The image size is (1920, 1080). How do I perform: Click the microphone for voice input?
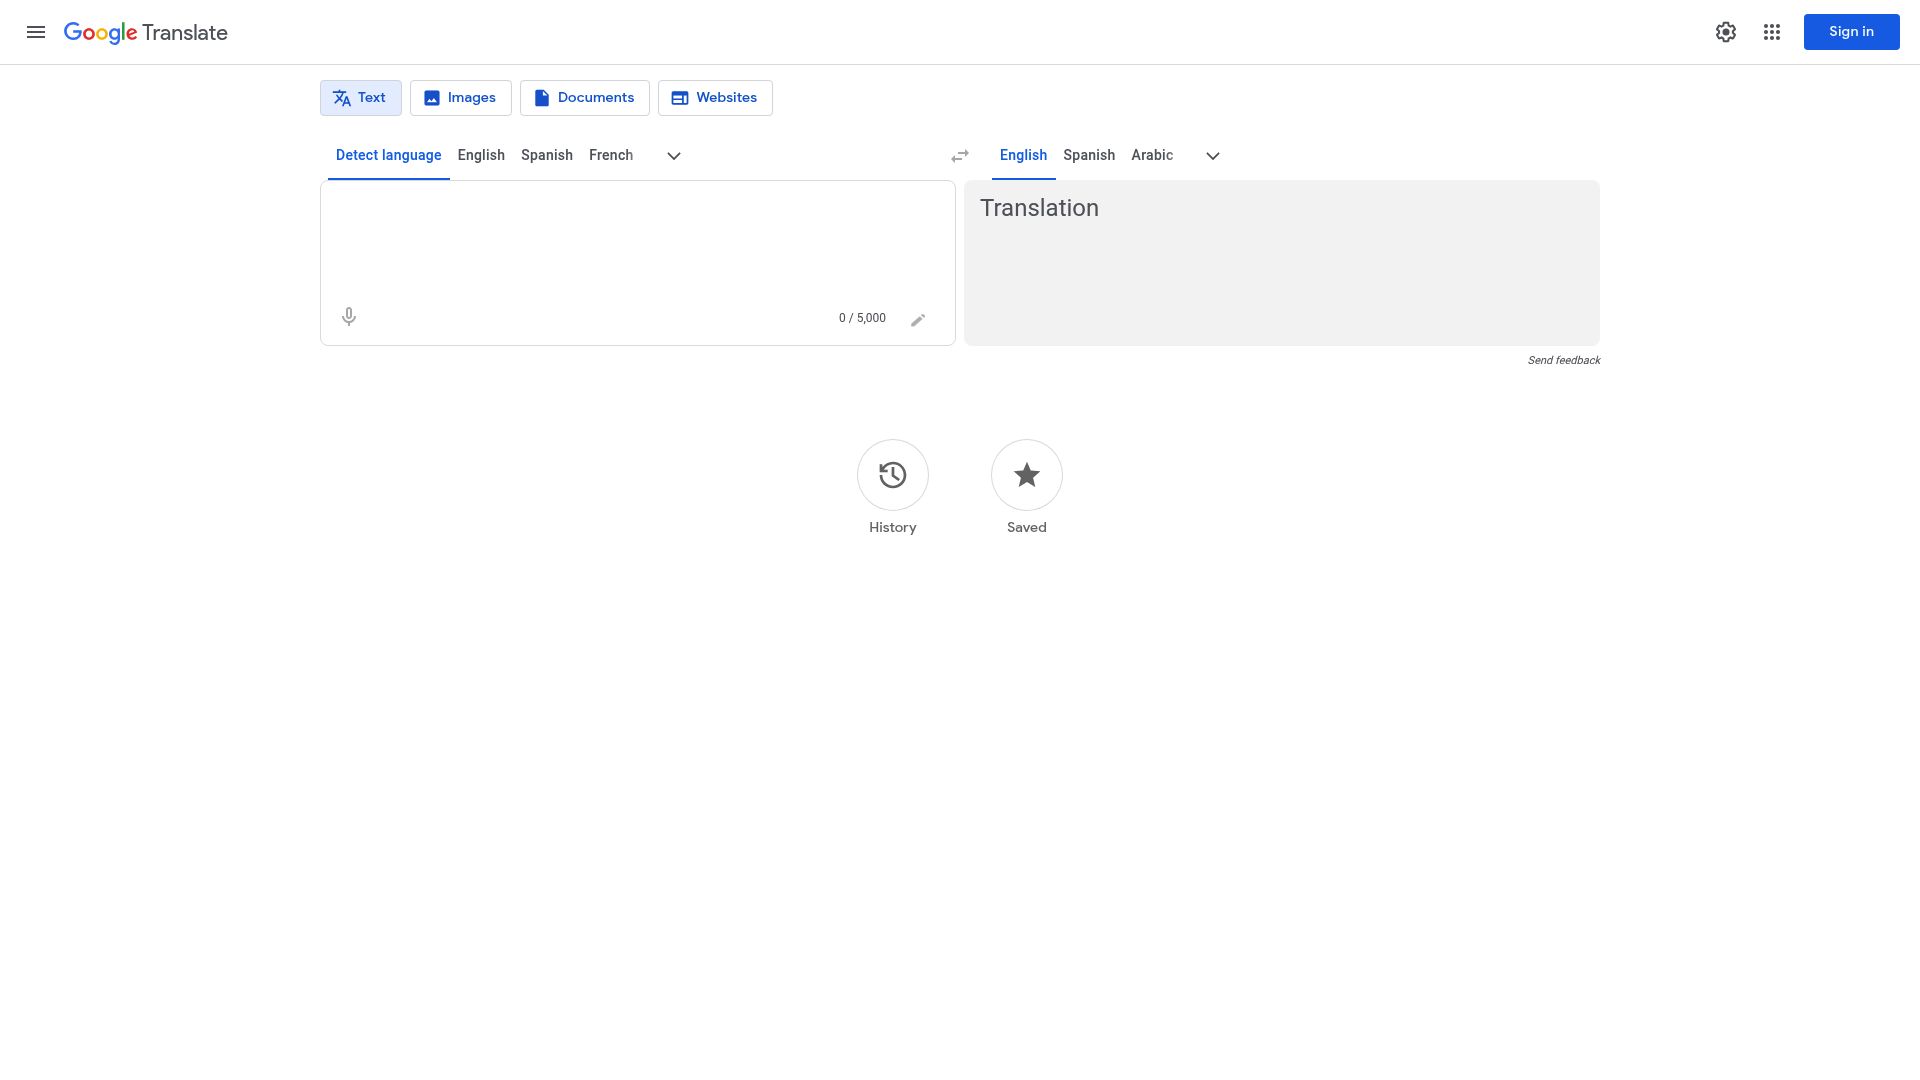coord(348,316)
